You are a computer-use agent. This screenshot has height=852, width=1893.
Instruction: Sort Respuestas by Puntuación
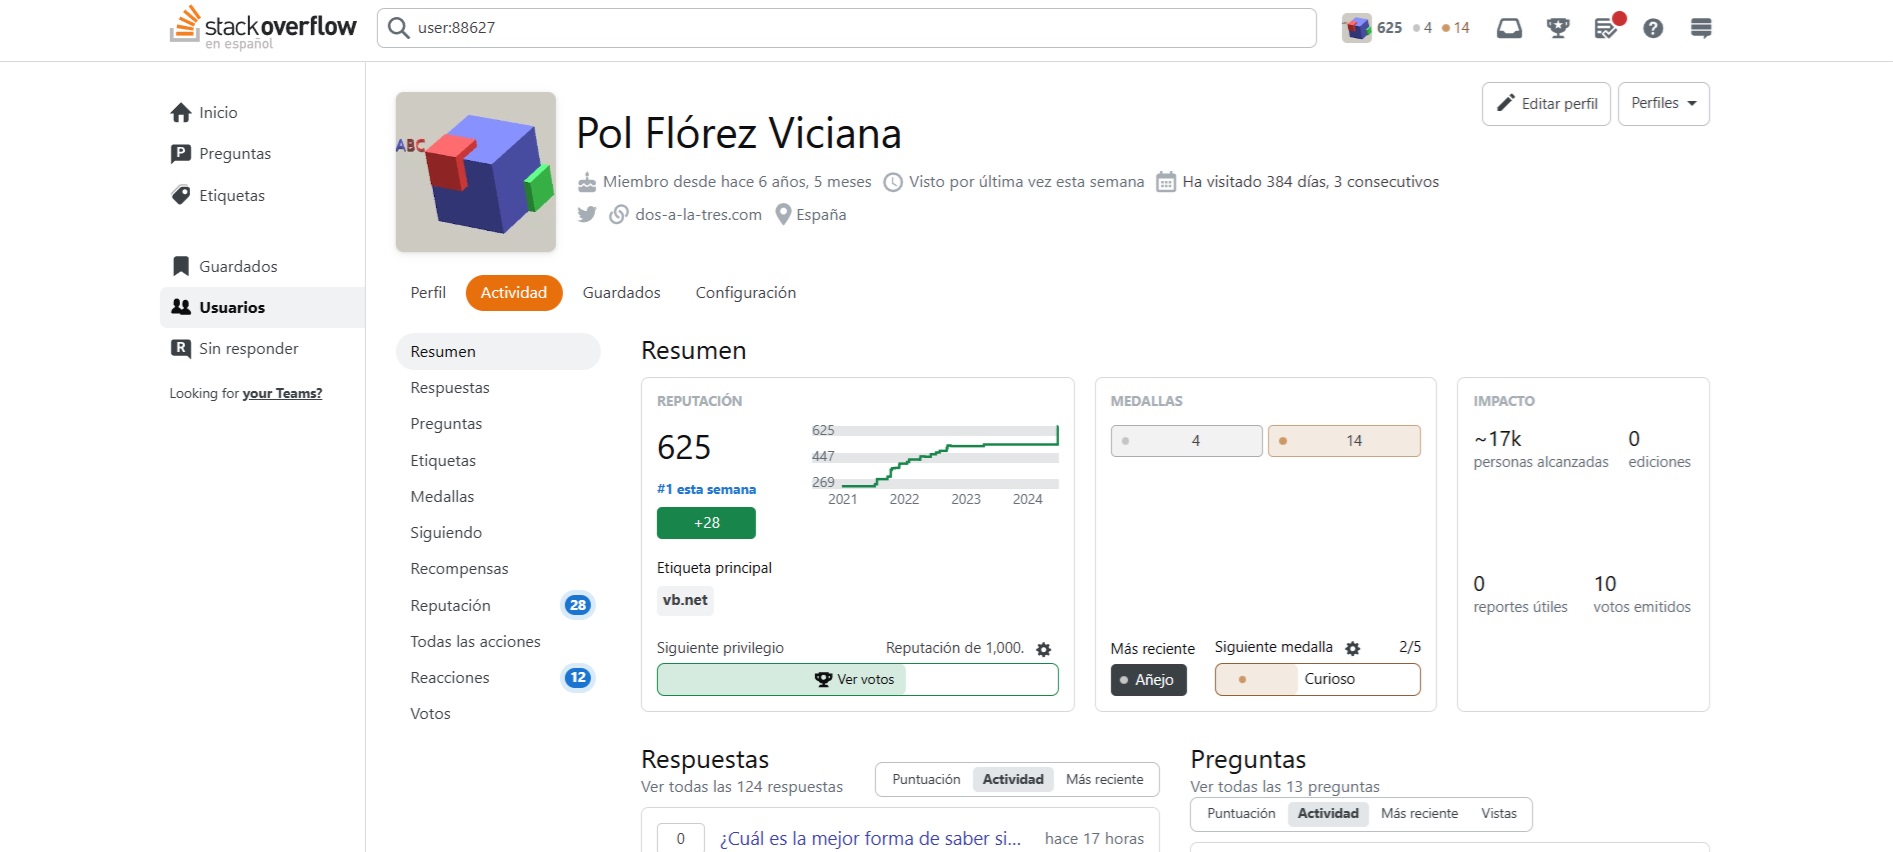point(926,779)
